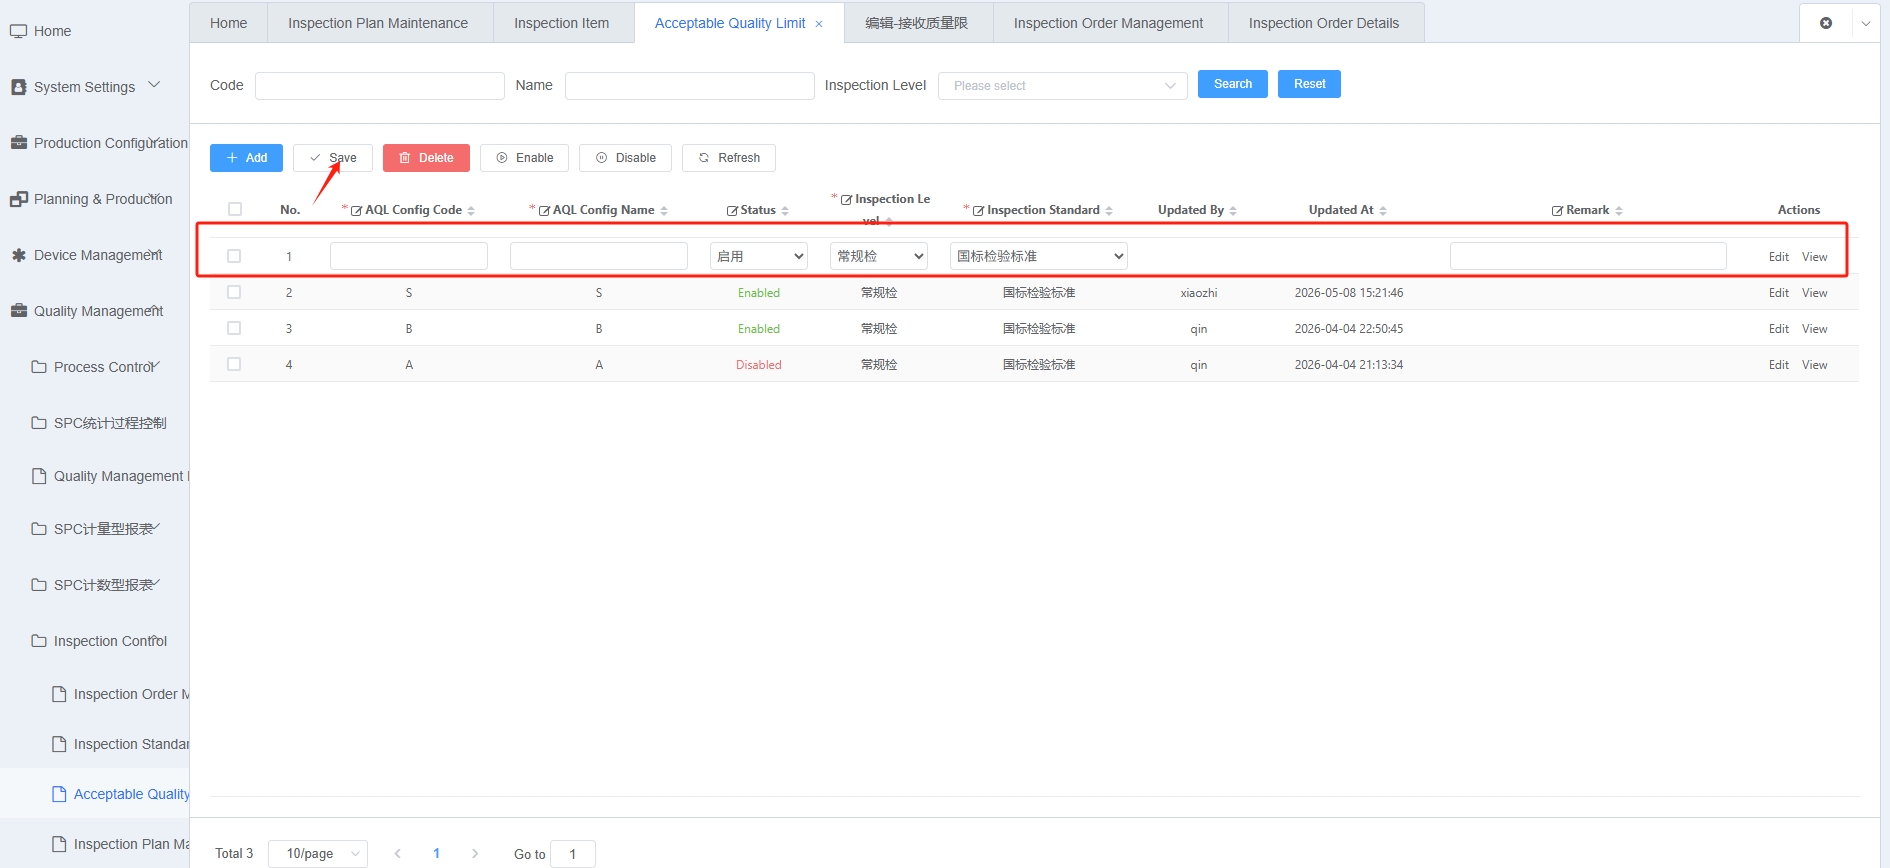The width and height of the screenshot is (1890, 868).
Task: Go to previous page arrow
Action: click(x=398, y=853)
